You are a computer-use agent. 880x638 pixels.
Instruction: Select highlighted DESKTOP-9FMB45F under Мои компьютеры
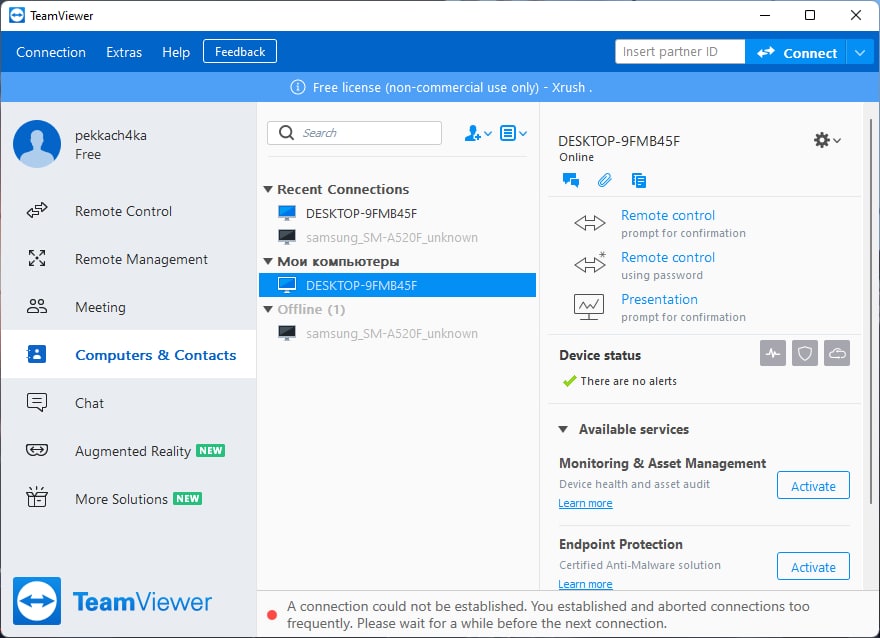pos(397,285)
